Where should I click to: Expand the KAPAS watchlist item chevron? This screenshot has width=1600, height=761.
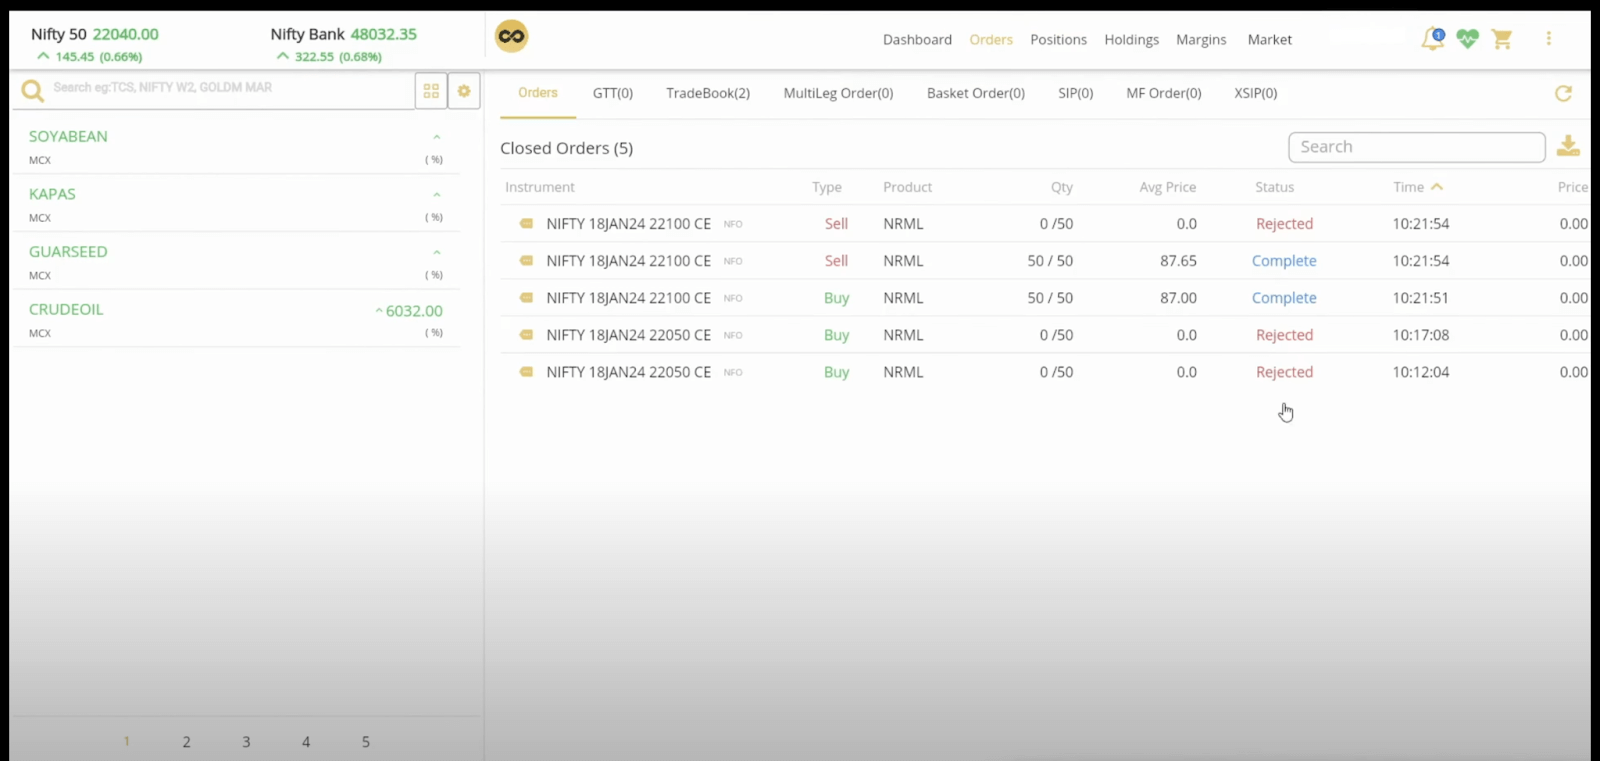point(436,195)
